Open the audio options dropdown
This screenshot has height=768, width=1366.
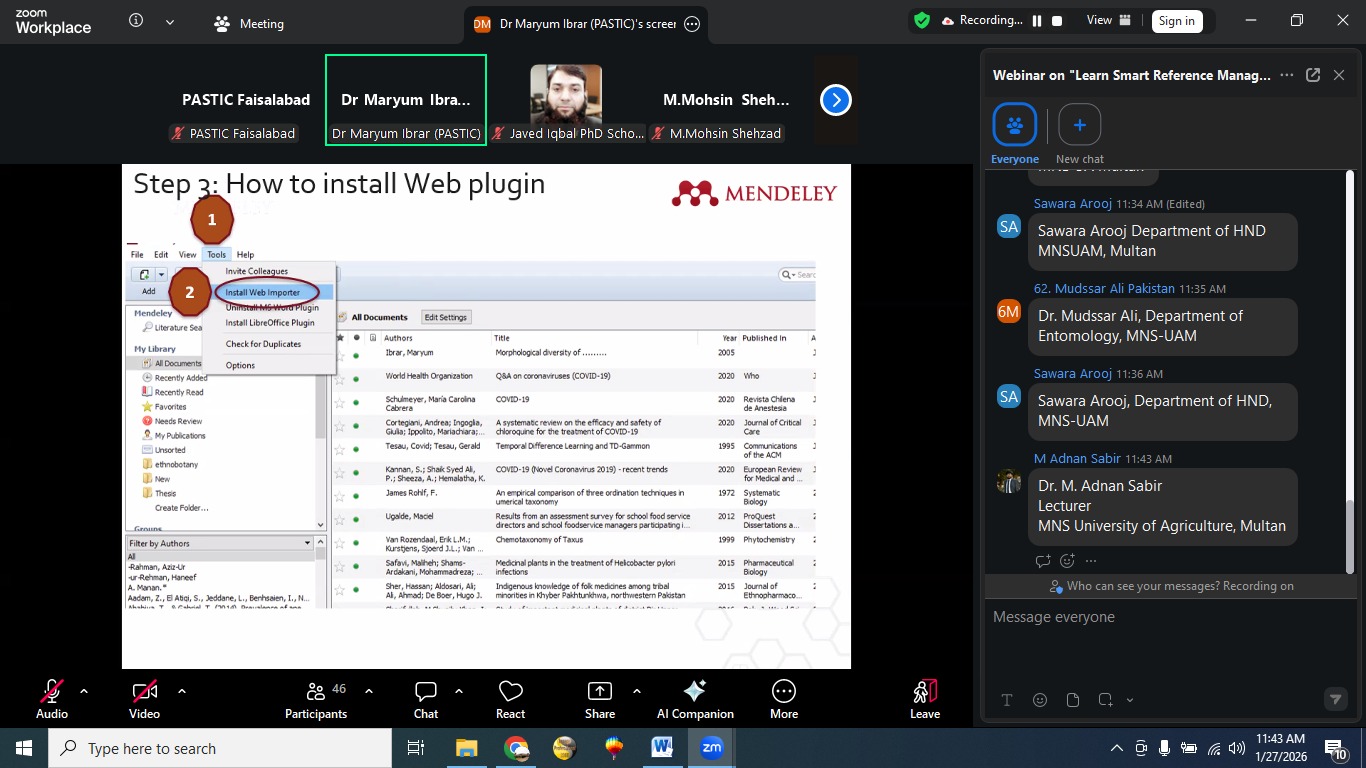[83, 689]
